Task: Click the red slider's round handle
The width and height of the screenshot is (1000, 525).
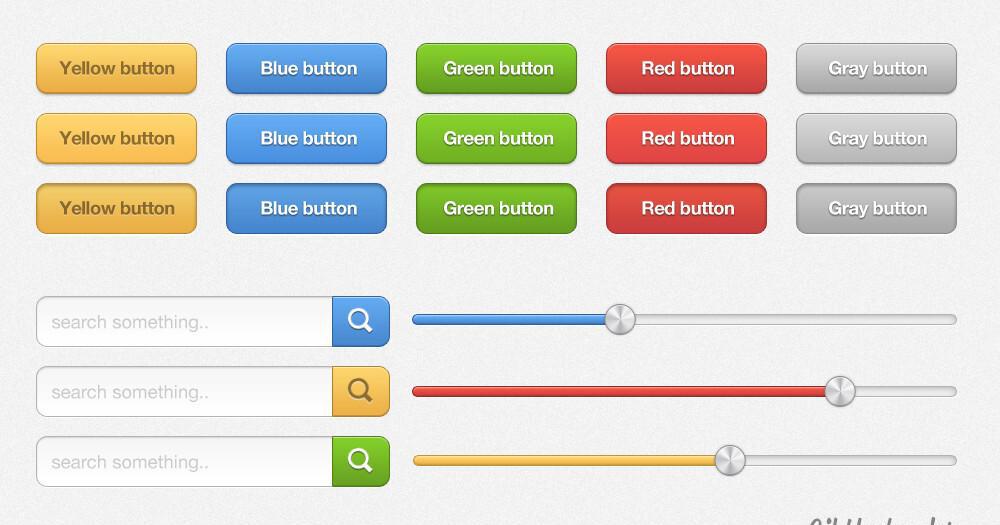Action: pyautogui.click(x=840, y=391)
